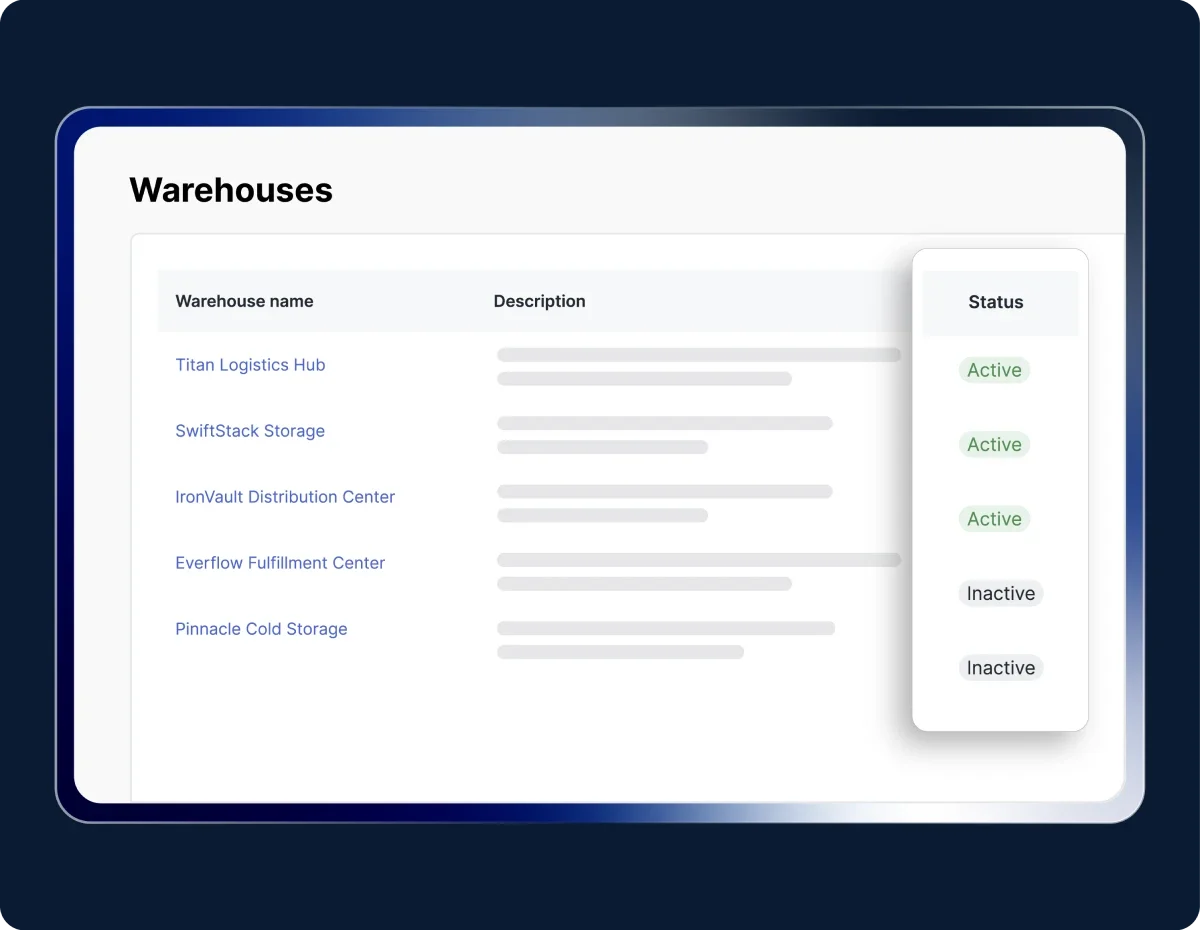Click Active badge in SwiftStack Storage row

click(x=994, y=445)
